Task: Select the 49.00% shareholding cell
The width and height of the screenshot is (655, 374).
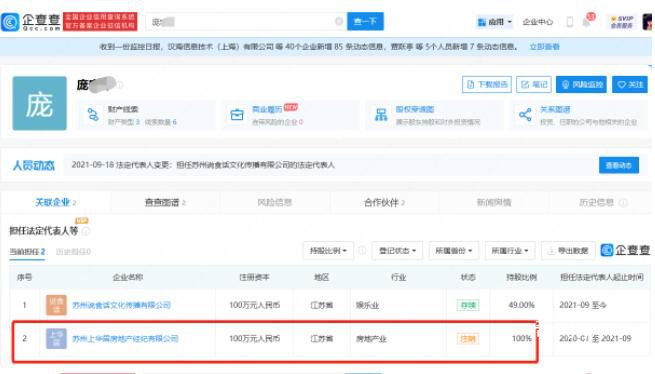Action: pyautogui.click(x=521, y=305)
